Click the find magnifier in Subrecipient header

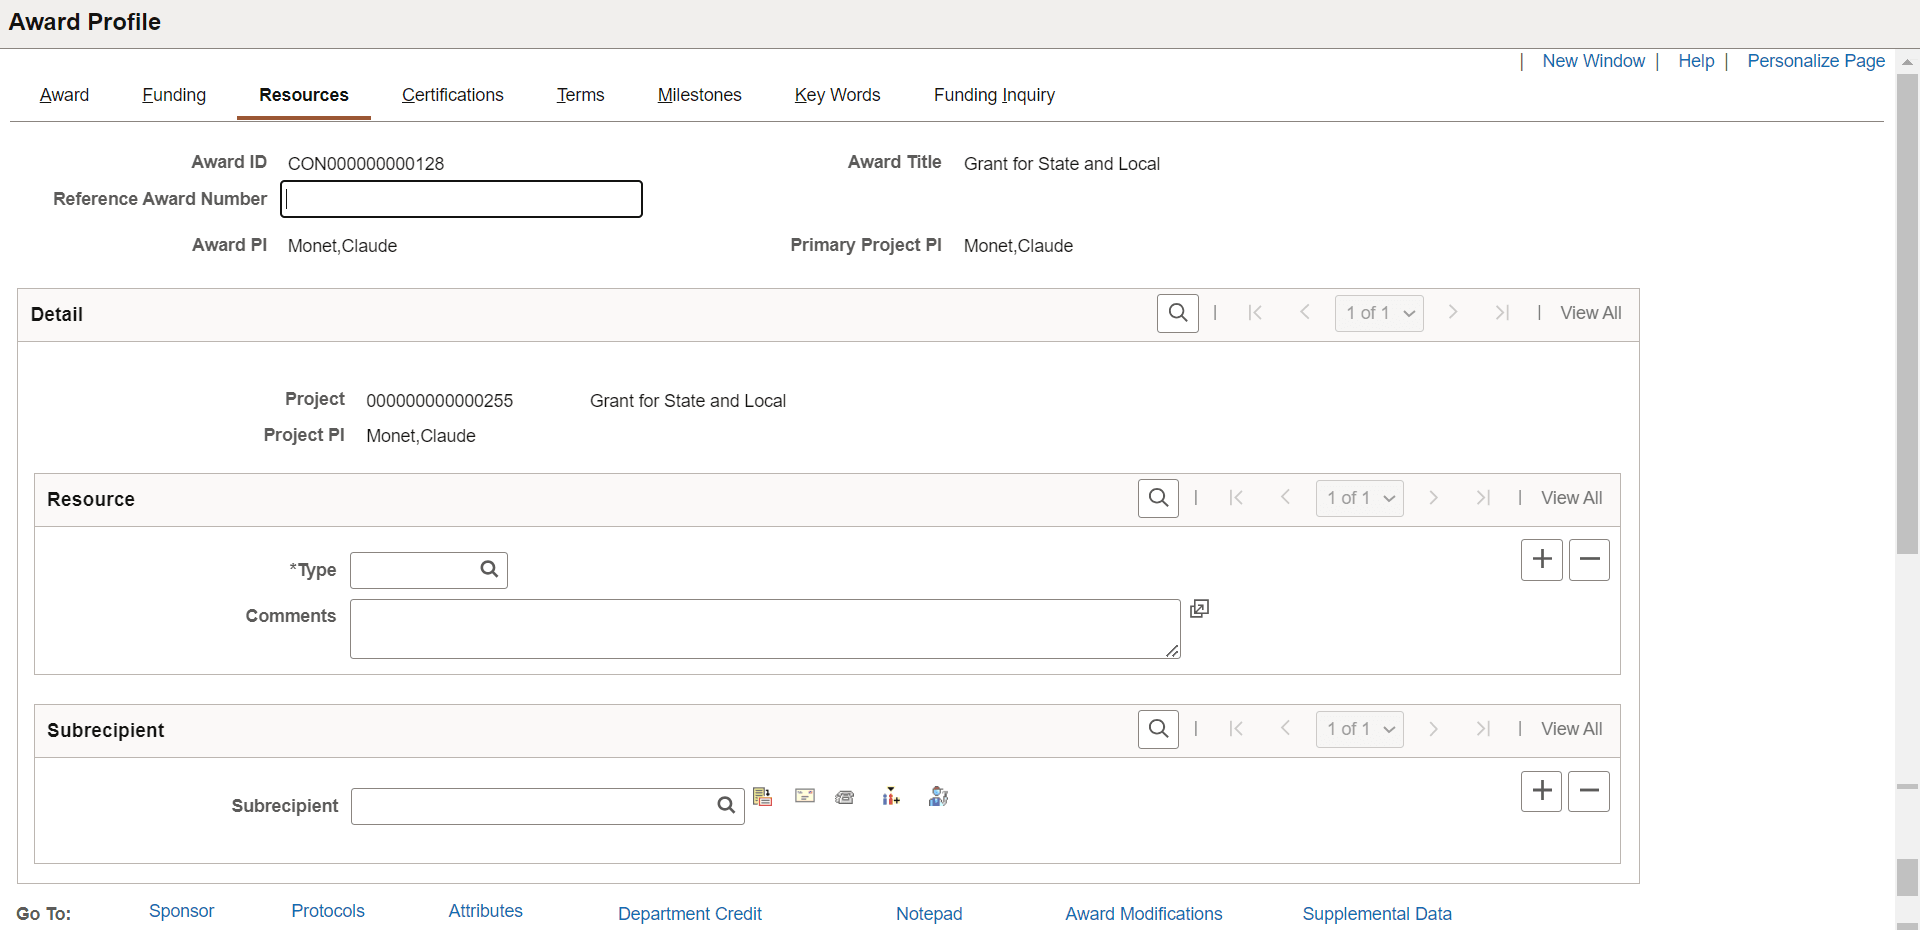click(1157, 729)
